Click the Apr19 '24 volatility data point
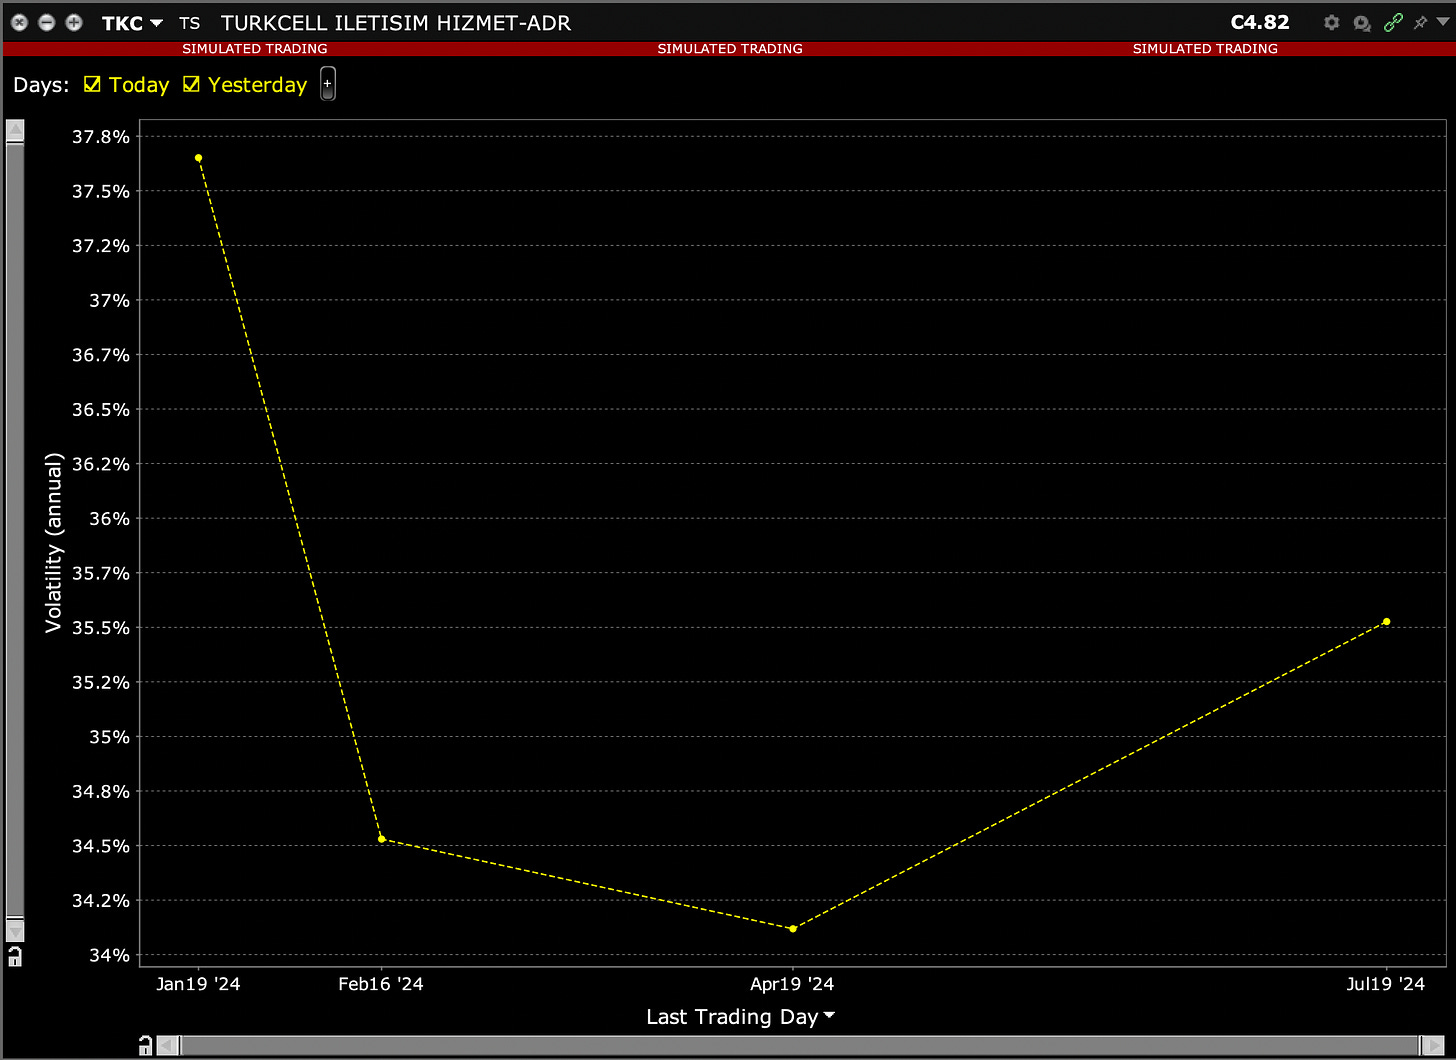This screenshot has height=1060, width=1456. (793, 929)
